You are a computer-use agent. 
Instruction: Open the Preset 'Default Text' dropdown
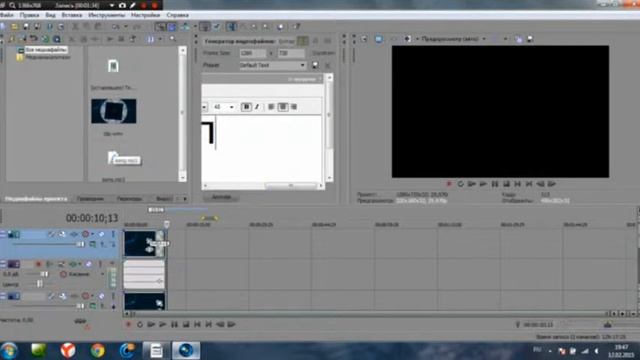[273, 65]
